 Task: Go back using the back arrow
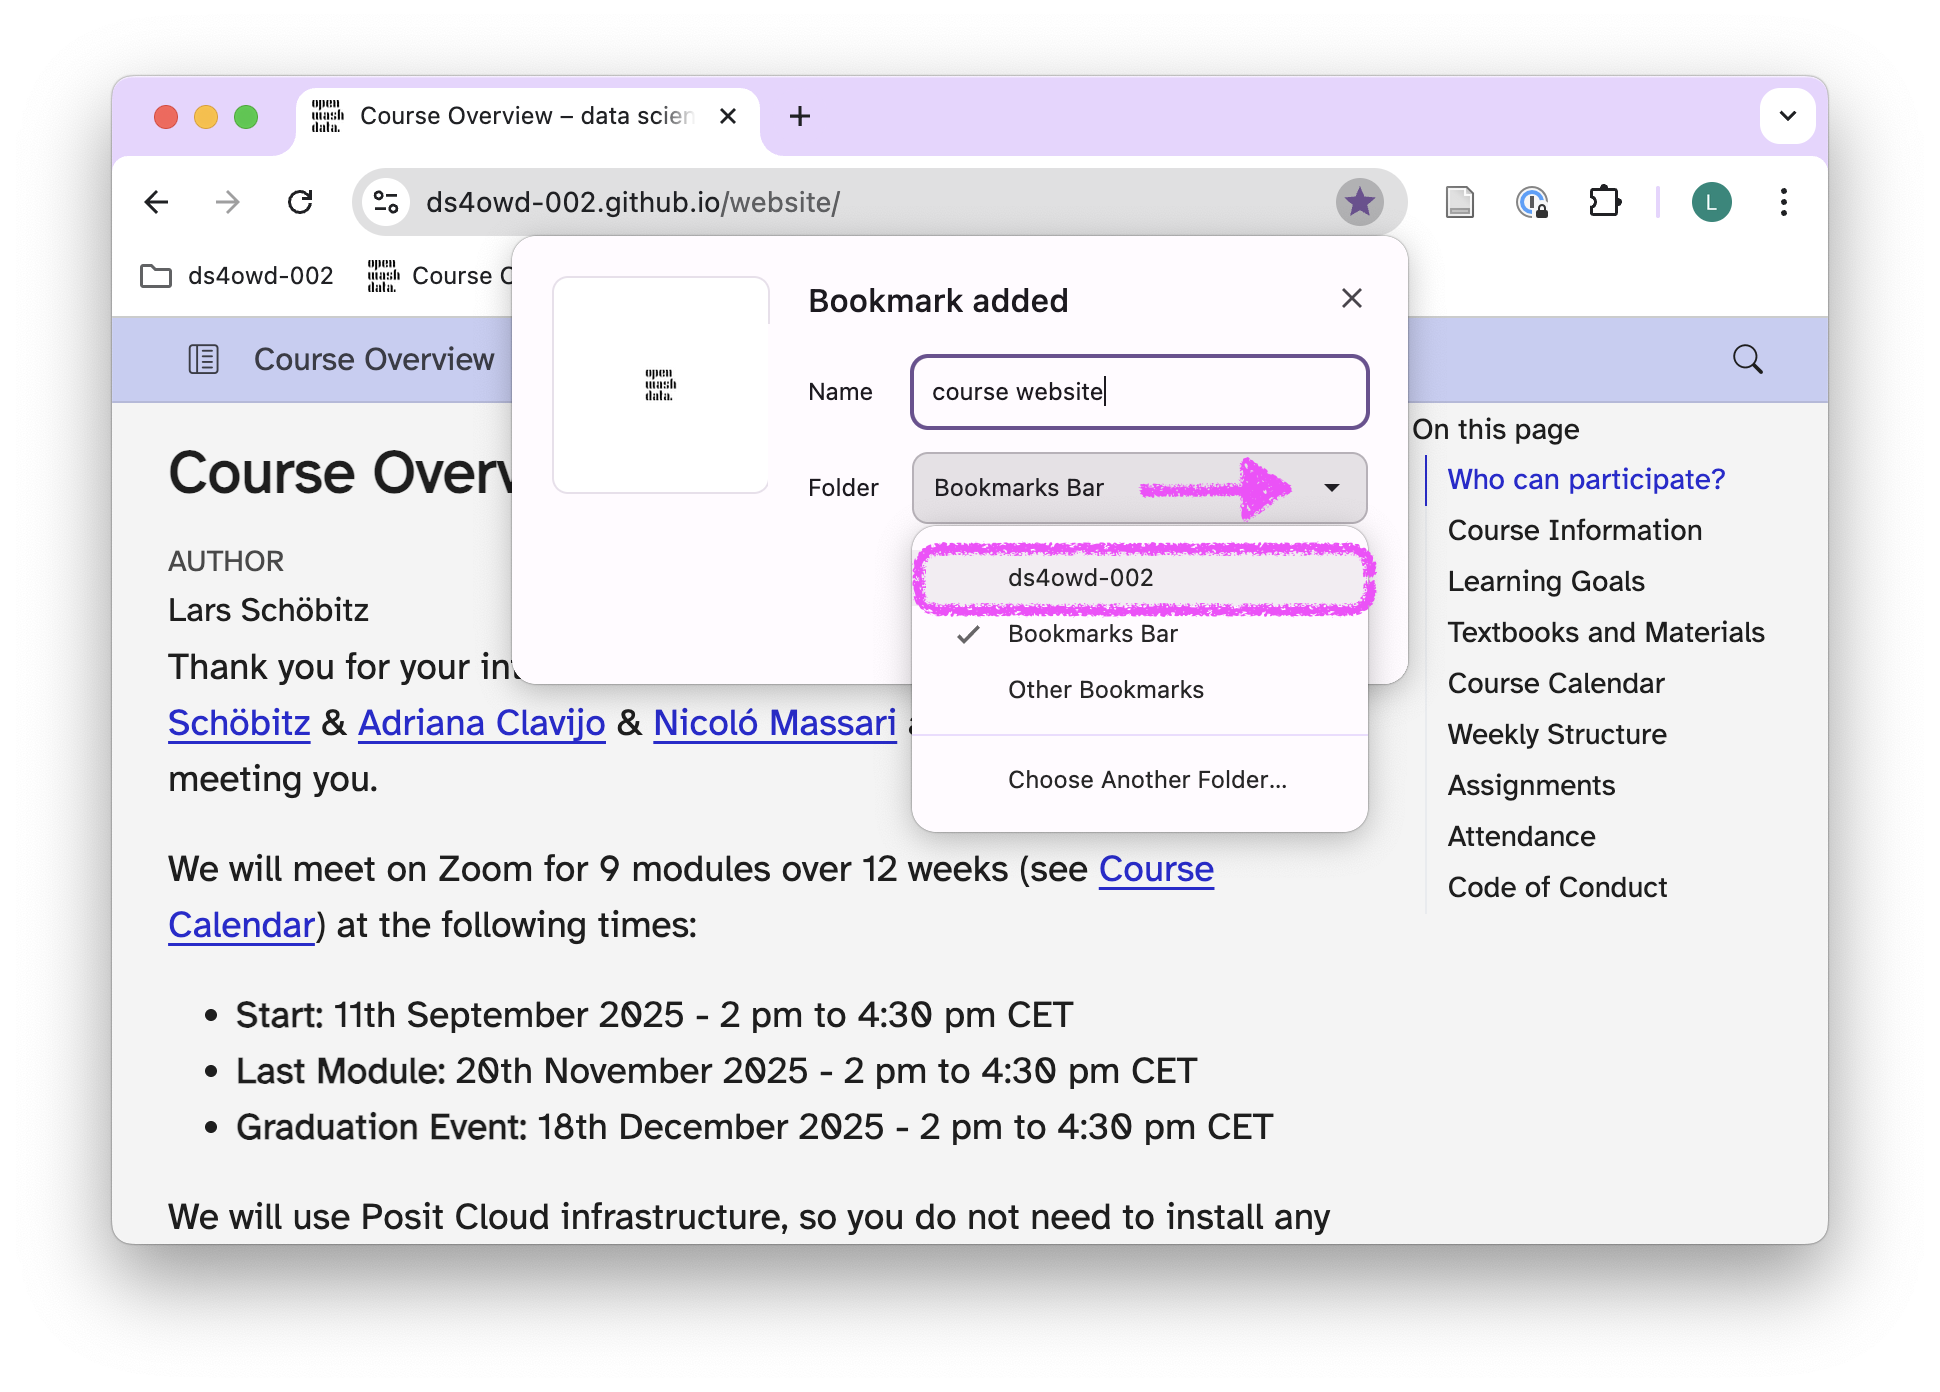click(157, 203)
